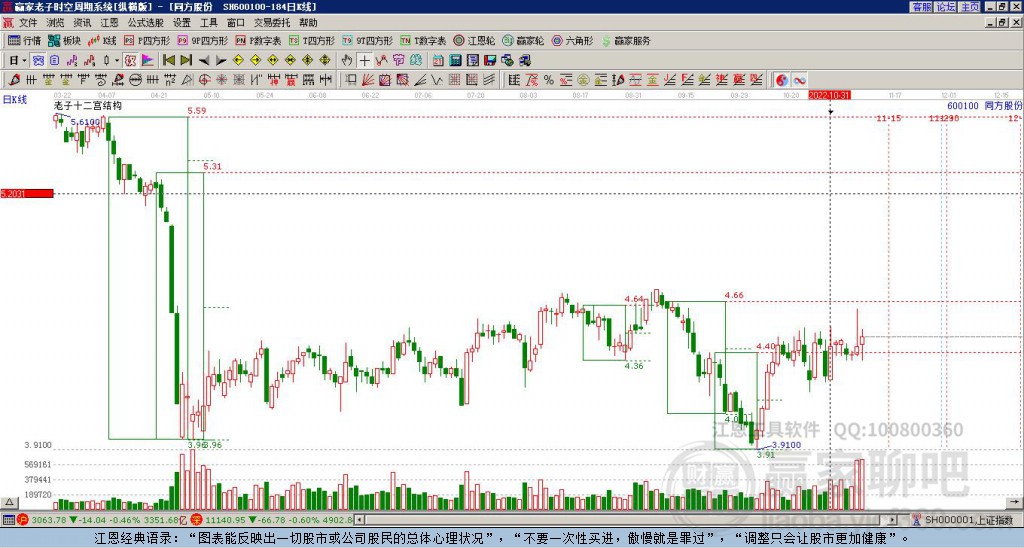The width and height of the screenshot is (1024, 548).
Task: Switch to K线 candlestick chart button
Action: (x=101, y=40)
